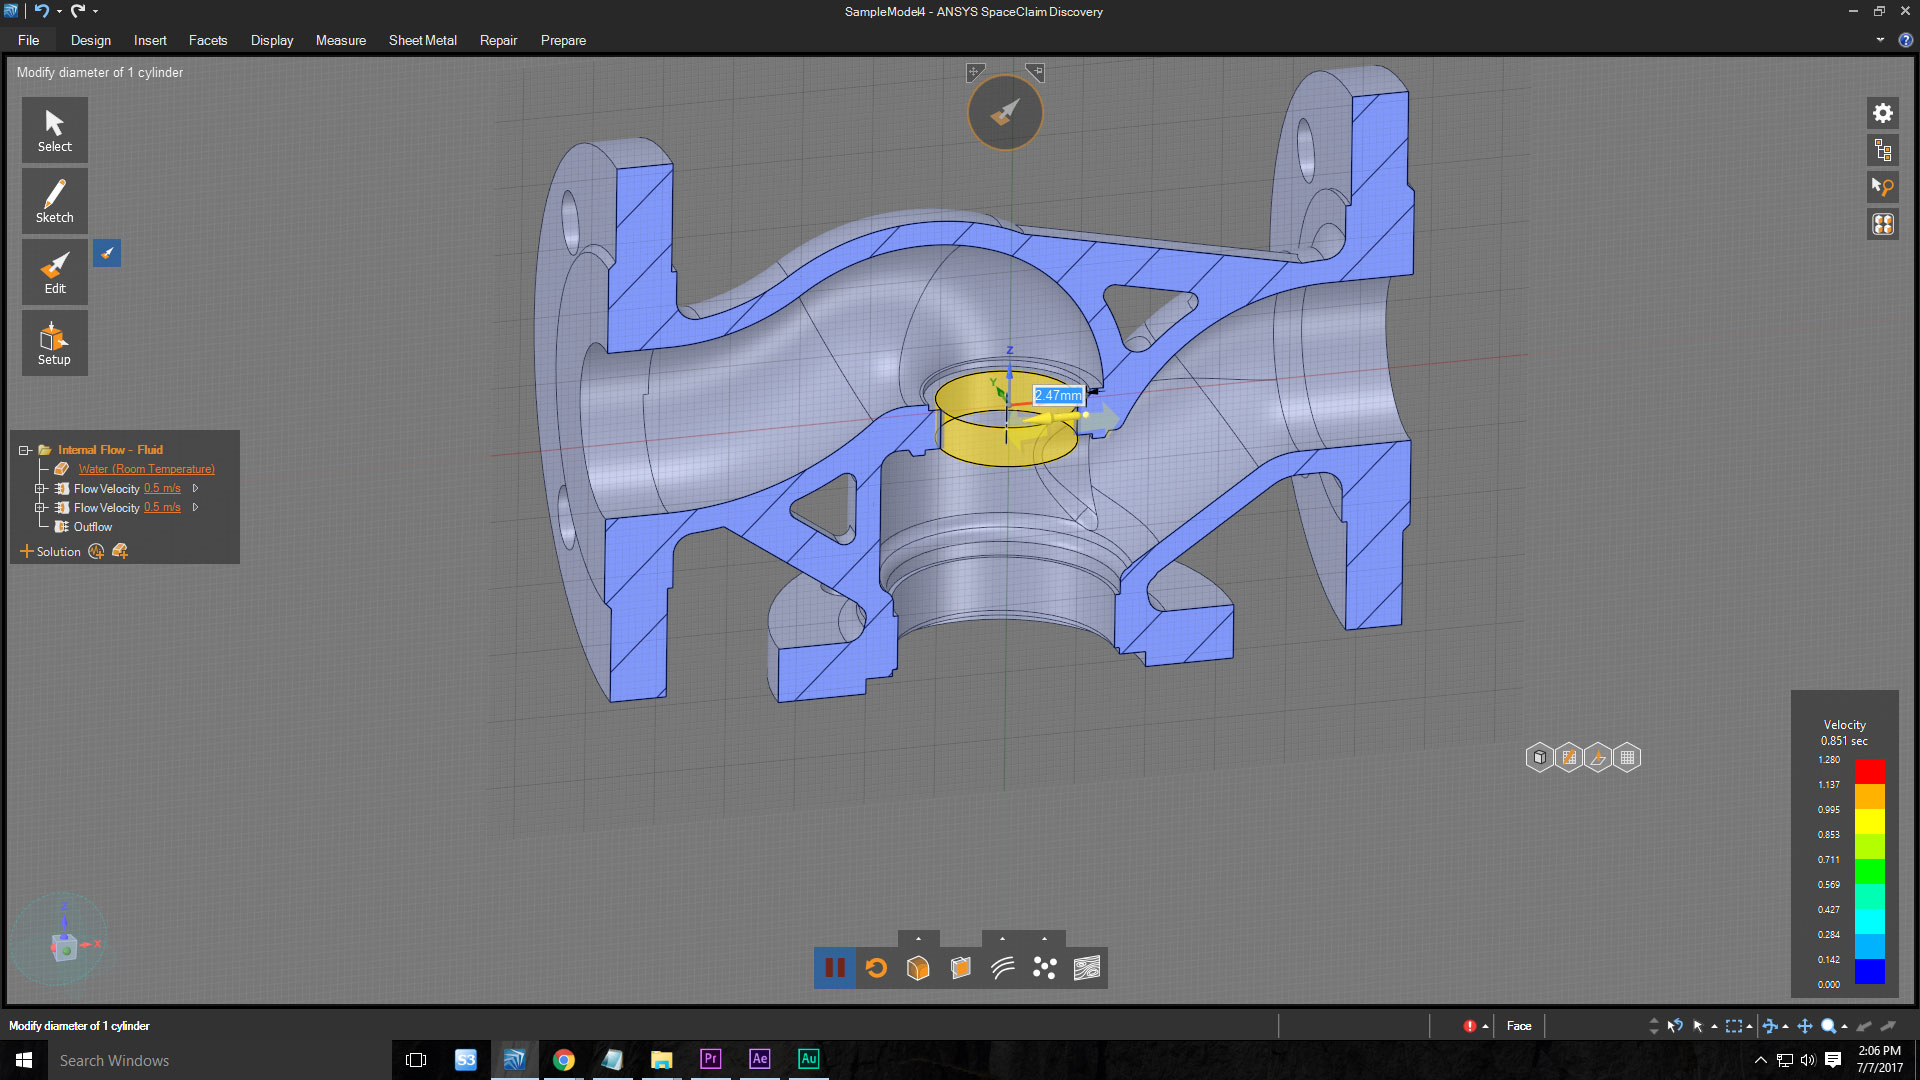Click the spin view icon in status bar
The height and width of the screenshot is (1080, 1920).
[x=1770, y=1025]
